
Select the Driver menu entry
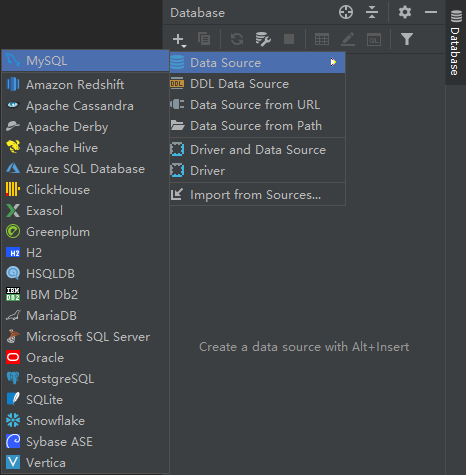coord(257,171)
